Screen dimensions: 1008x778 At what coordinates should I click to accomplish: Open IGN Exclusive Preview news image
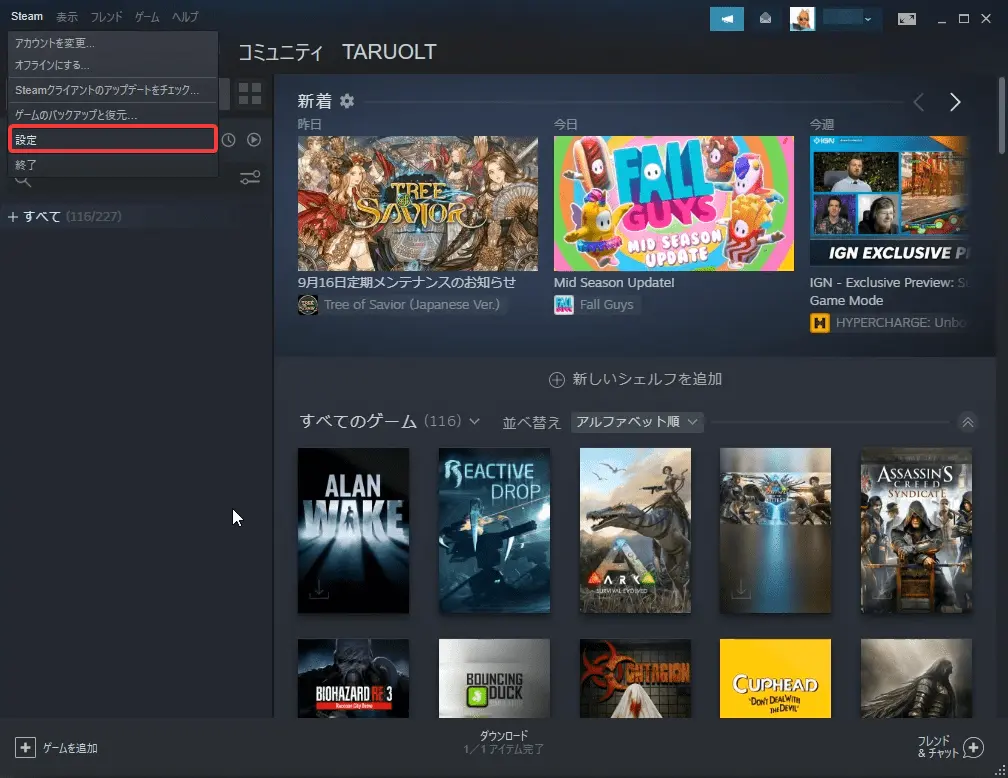pos(889,201)
